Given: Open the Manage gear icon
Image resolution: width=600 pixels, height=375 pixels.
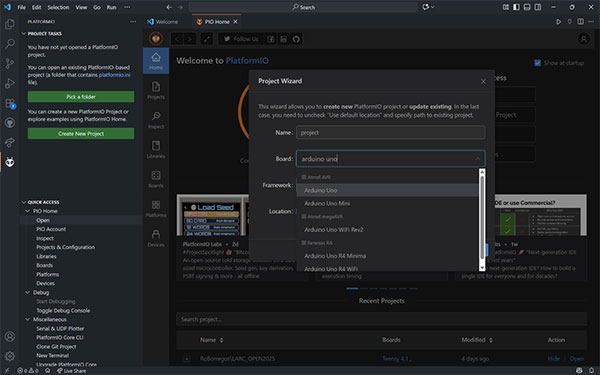Looking at the screenshot, I should pyautogui.click(x=10, y=356).
